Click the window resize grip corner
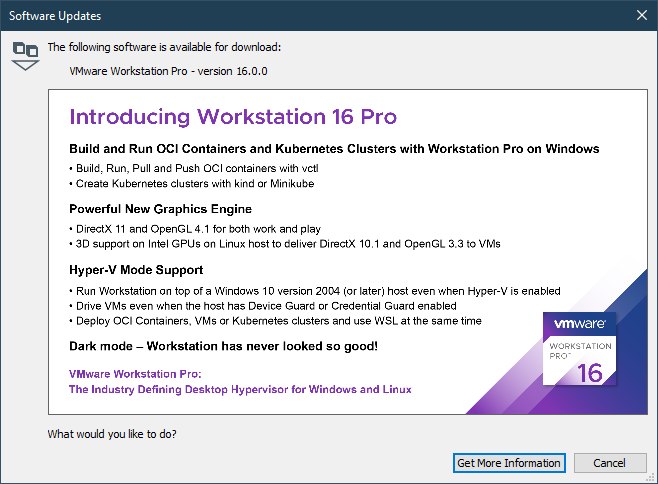Viewport: 658px width, 484px height. (x=652, y=478)
